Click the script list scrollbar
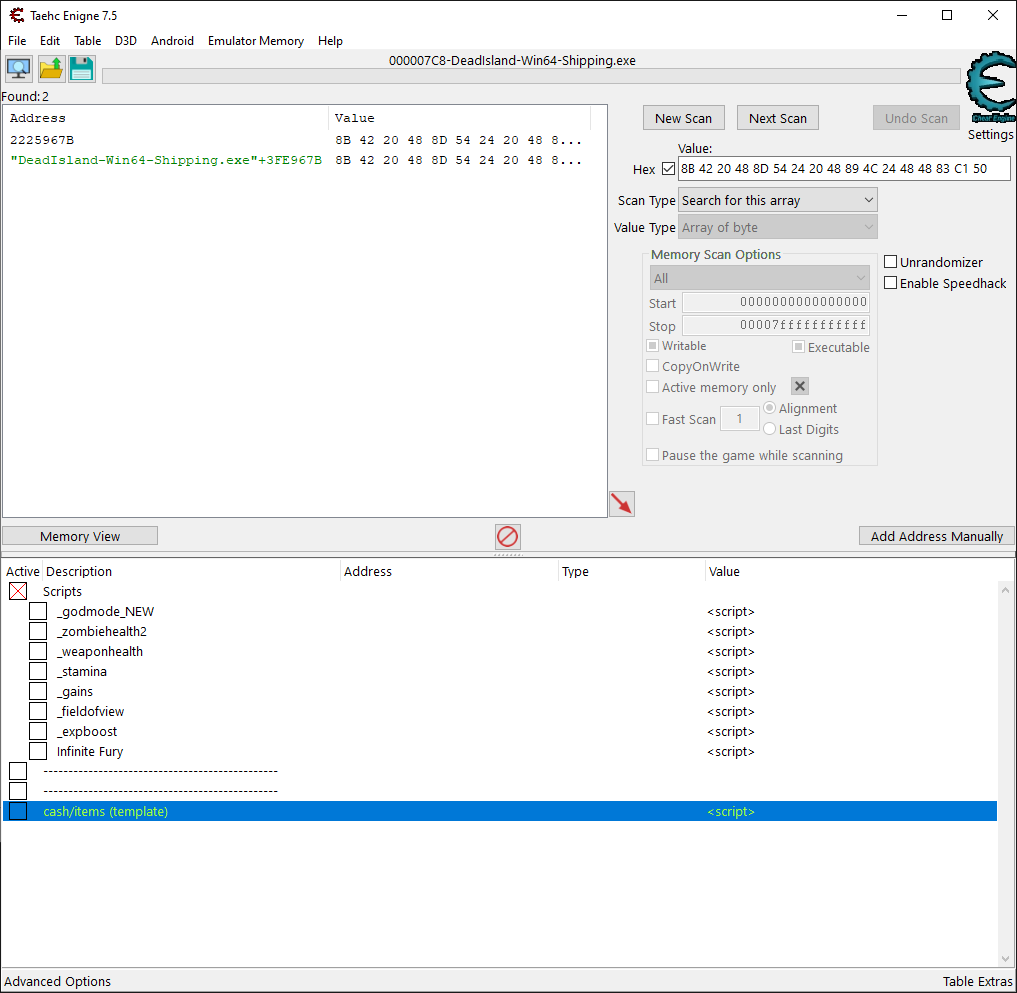This screenshot has width=1017, height=993. point(1005,770)
